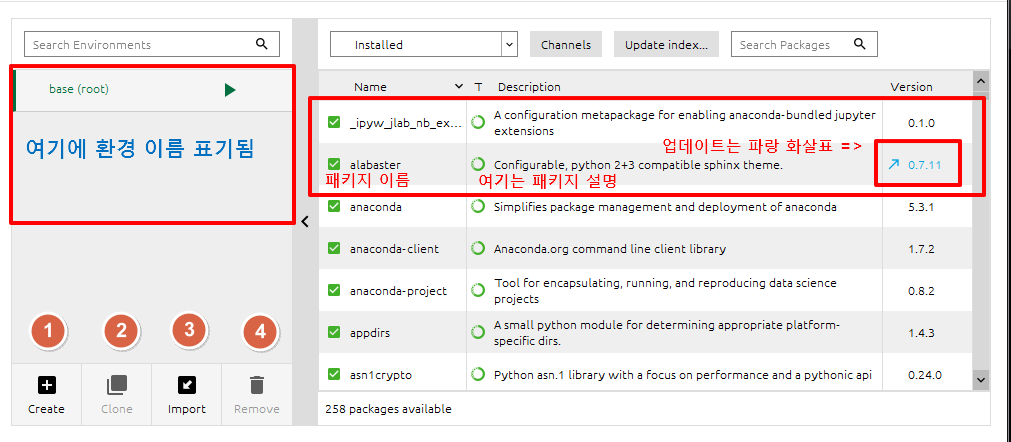
Task: Toggle the anaconda package checkbox
Action: (334, 207)
